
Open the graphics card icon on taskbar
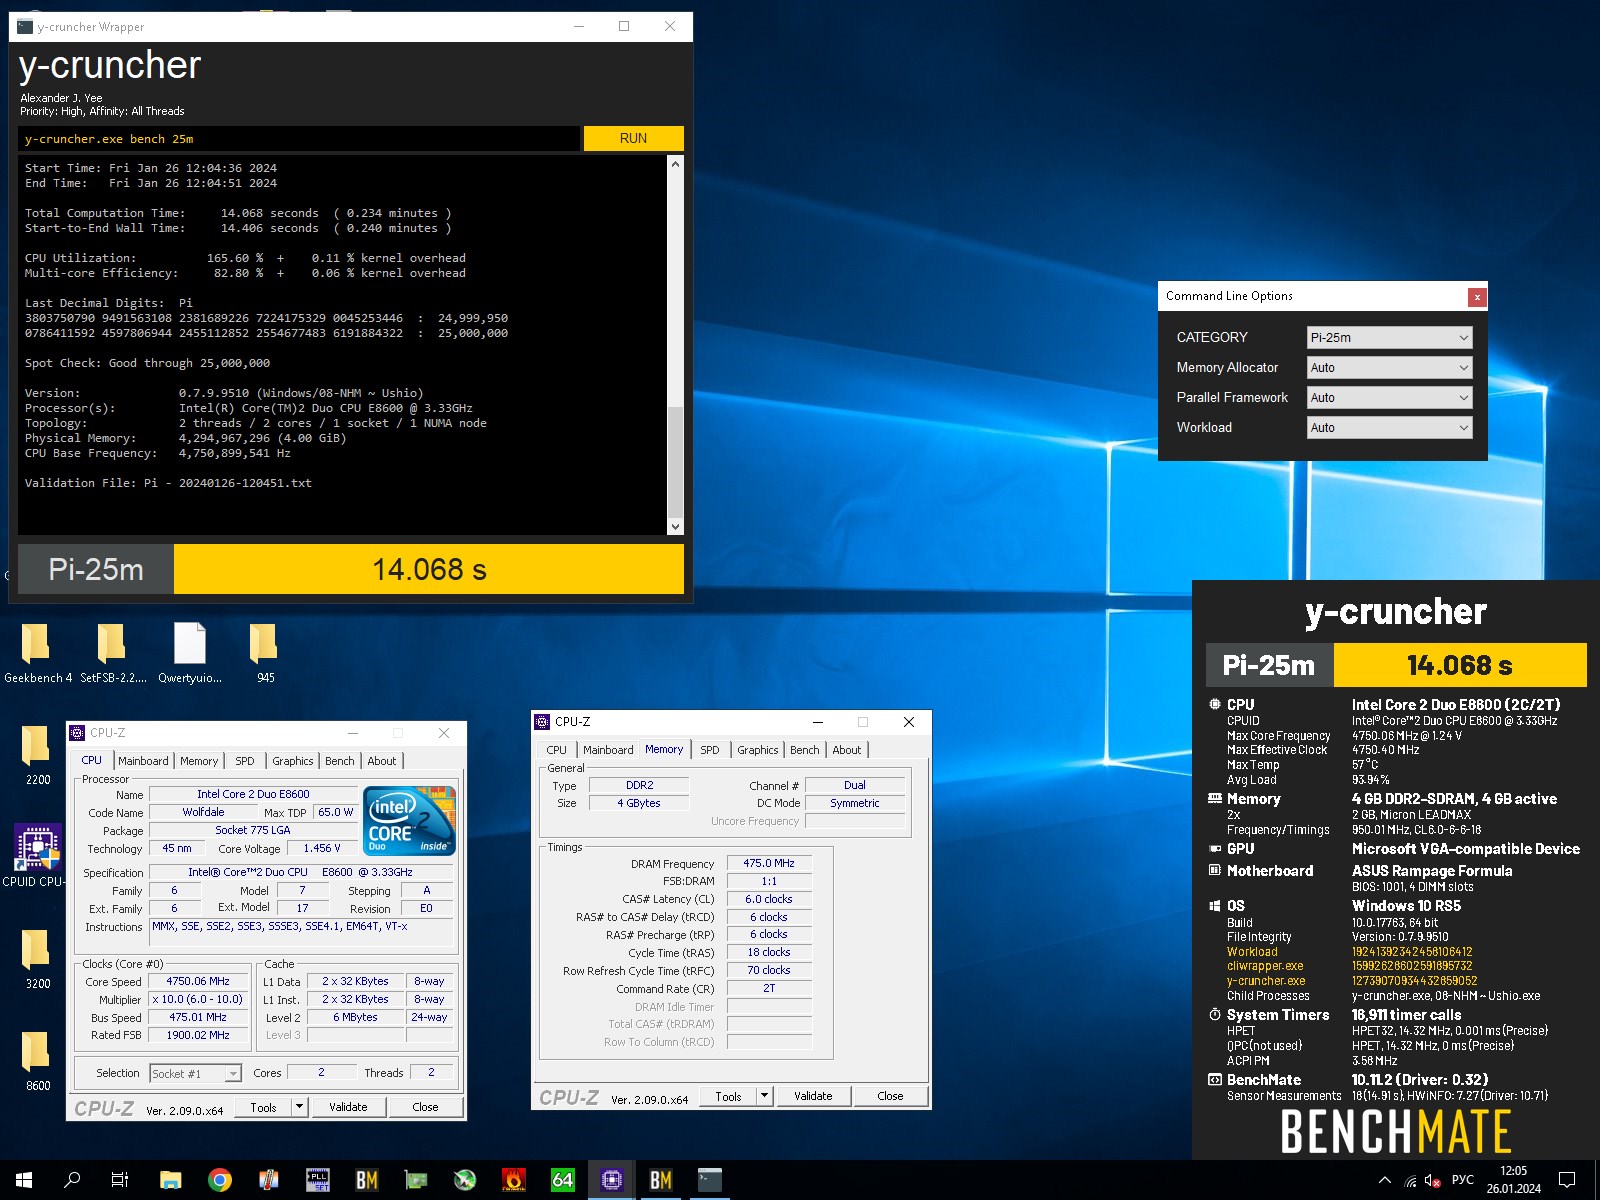click(415, 1180)
